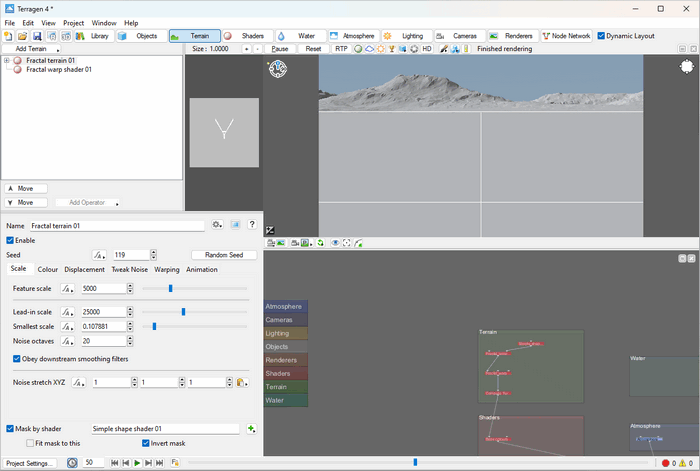The image size is (700, 471).
Task: Uncheck the Enable checkbox
Action: [11, 240]
